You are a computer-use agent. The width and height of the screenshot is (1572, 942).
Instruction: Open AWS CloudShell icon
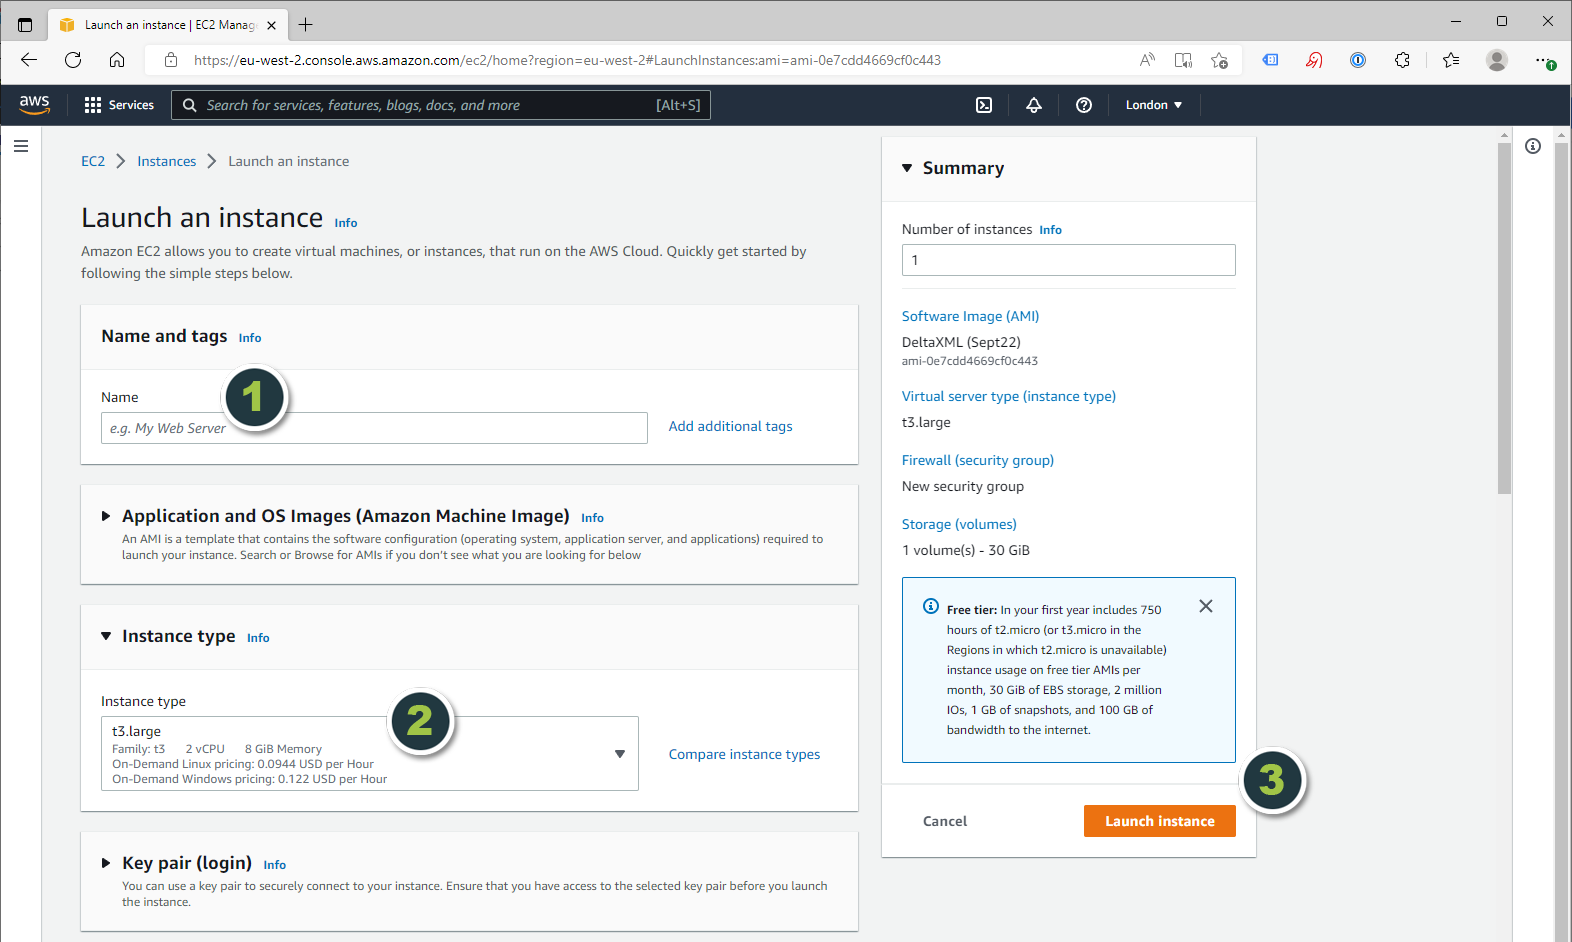(984, 105)
